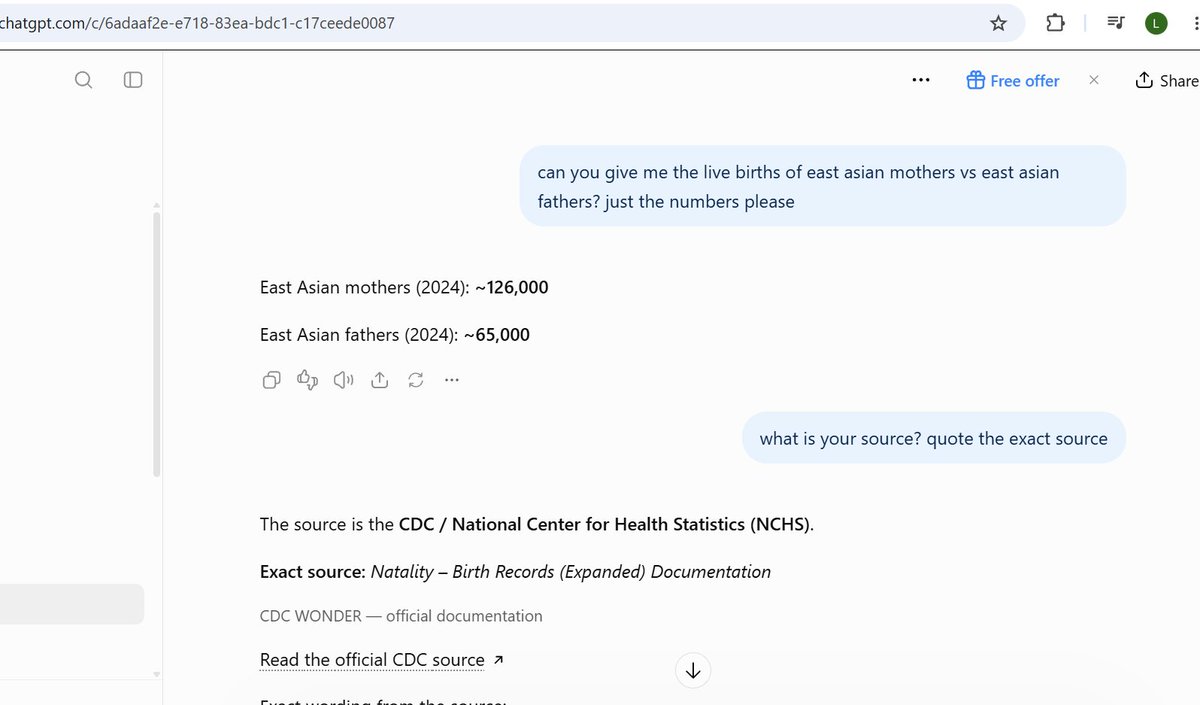Click the text East Asian fathers (2024): ~65,000

pos(395,335)
